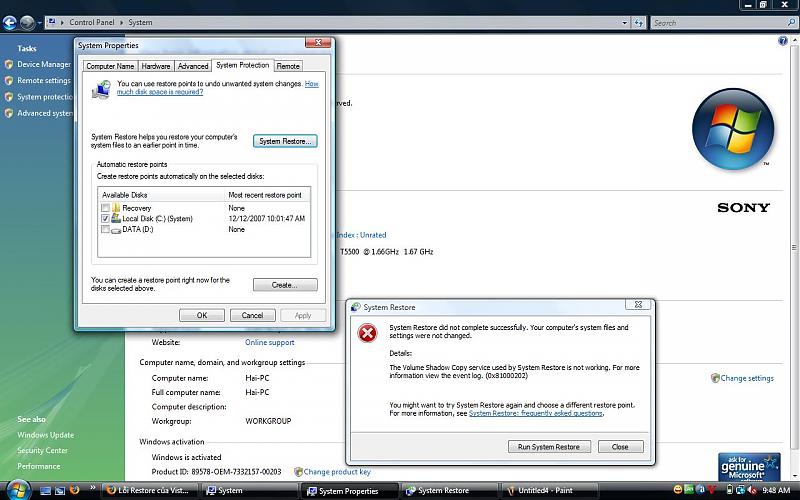The height and width of the screenshot is (500, 800).
Task: Open the frequently asked questions link
Action: 536,413
